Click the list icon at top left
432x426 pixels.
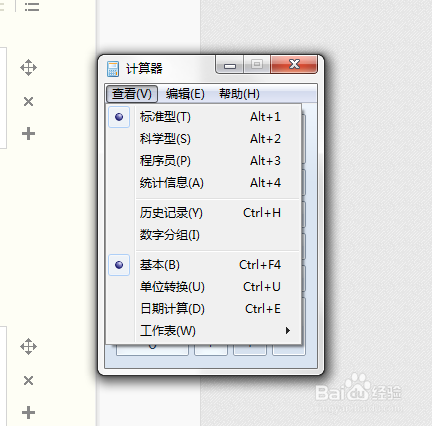pyautogui.click(x=32, y=6)
